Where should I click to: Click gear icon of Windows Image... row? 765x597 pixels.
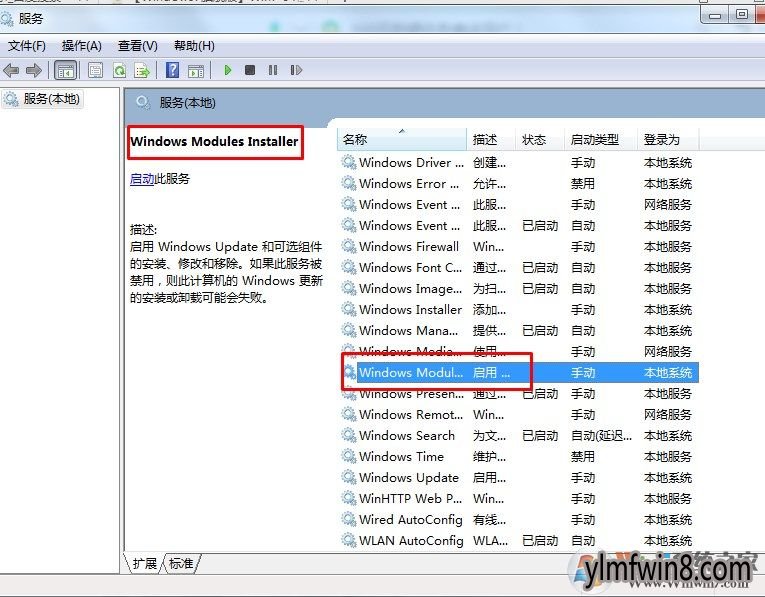click(x=349, y=288)
